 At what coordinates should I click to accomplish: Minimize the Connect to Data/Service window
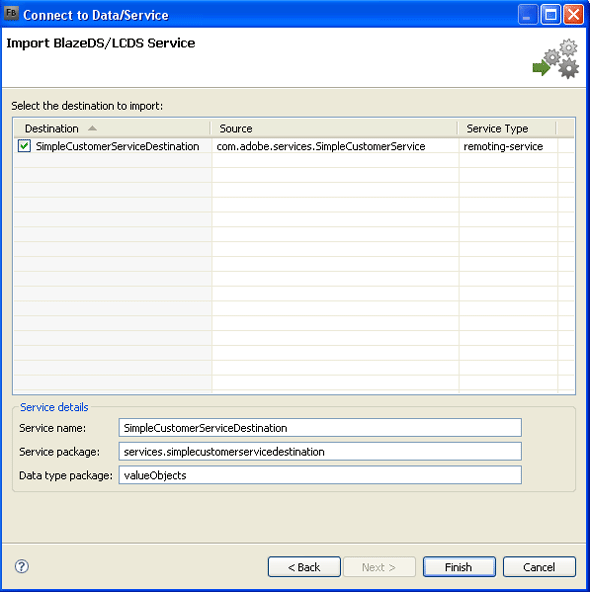click(528, 15)
